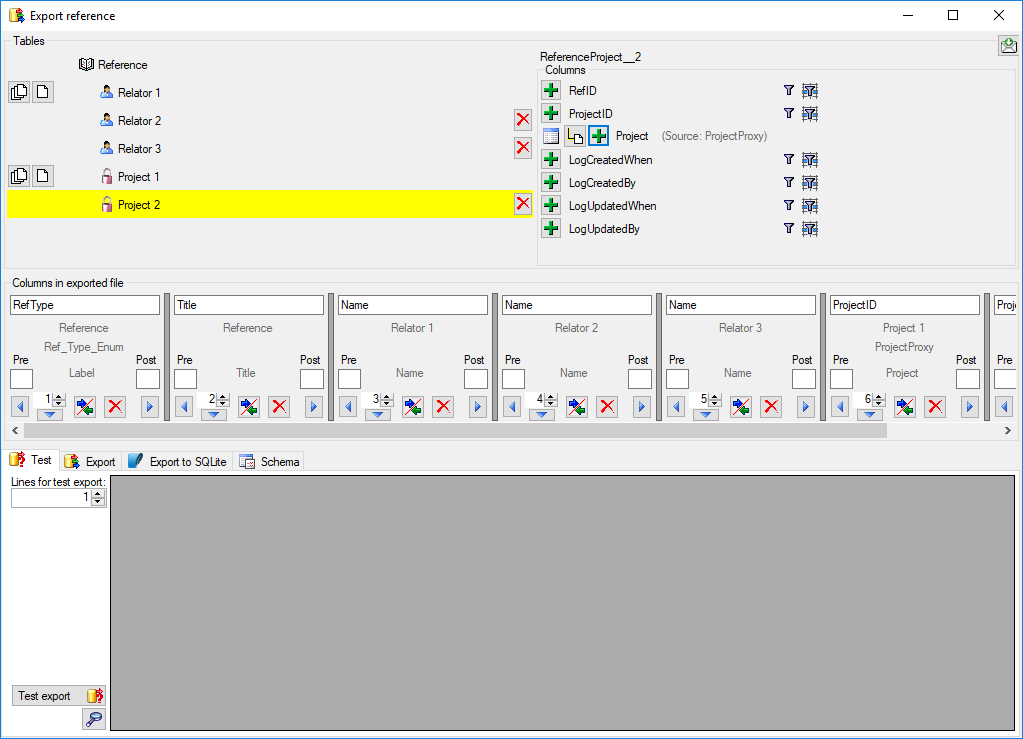Add new page icon beside Relator 1
The height and width of the screenshot is (739, 1023).
tap(43, 92)
